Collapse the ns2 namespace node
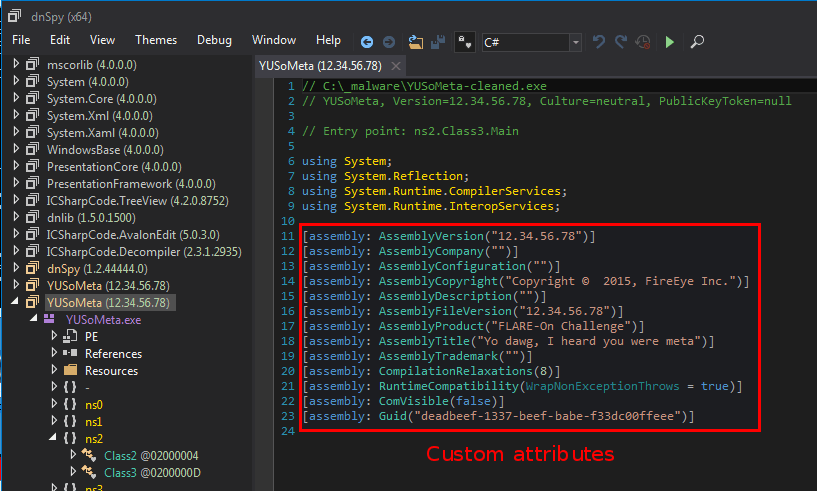The height and width of the screenshot is (491, 817). coord(54,438)
